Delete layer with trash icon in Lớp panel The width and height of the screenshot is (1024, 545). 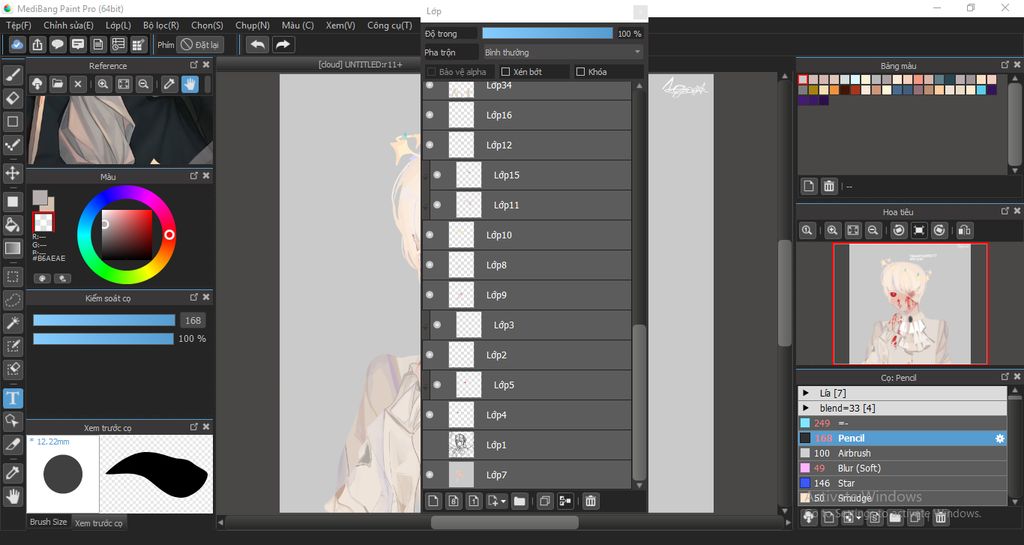click(x=590, y=501)
